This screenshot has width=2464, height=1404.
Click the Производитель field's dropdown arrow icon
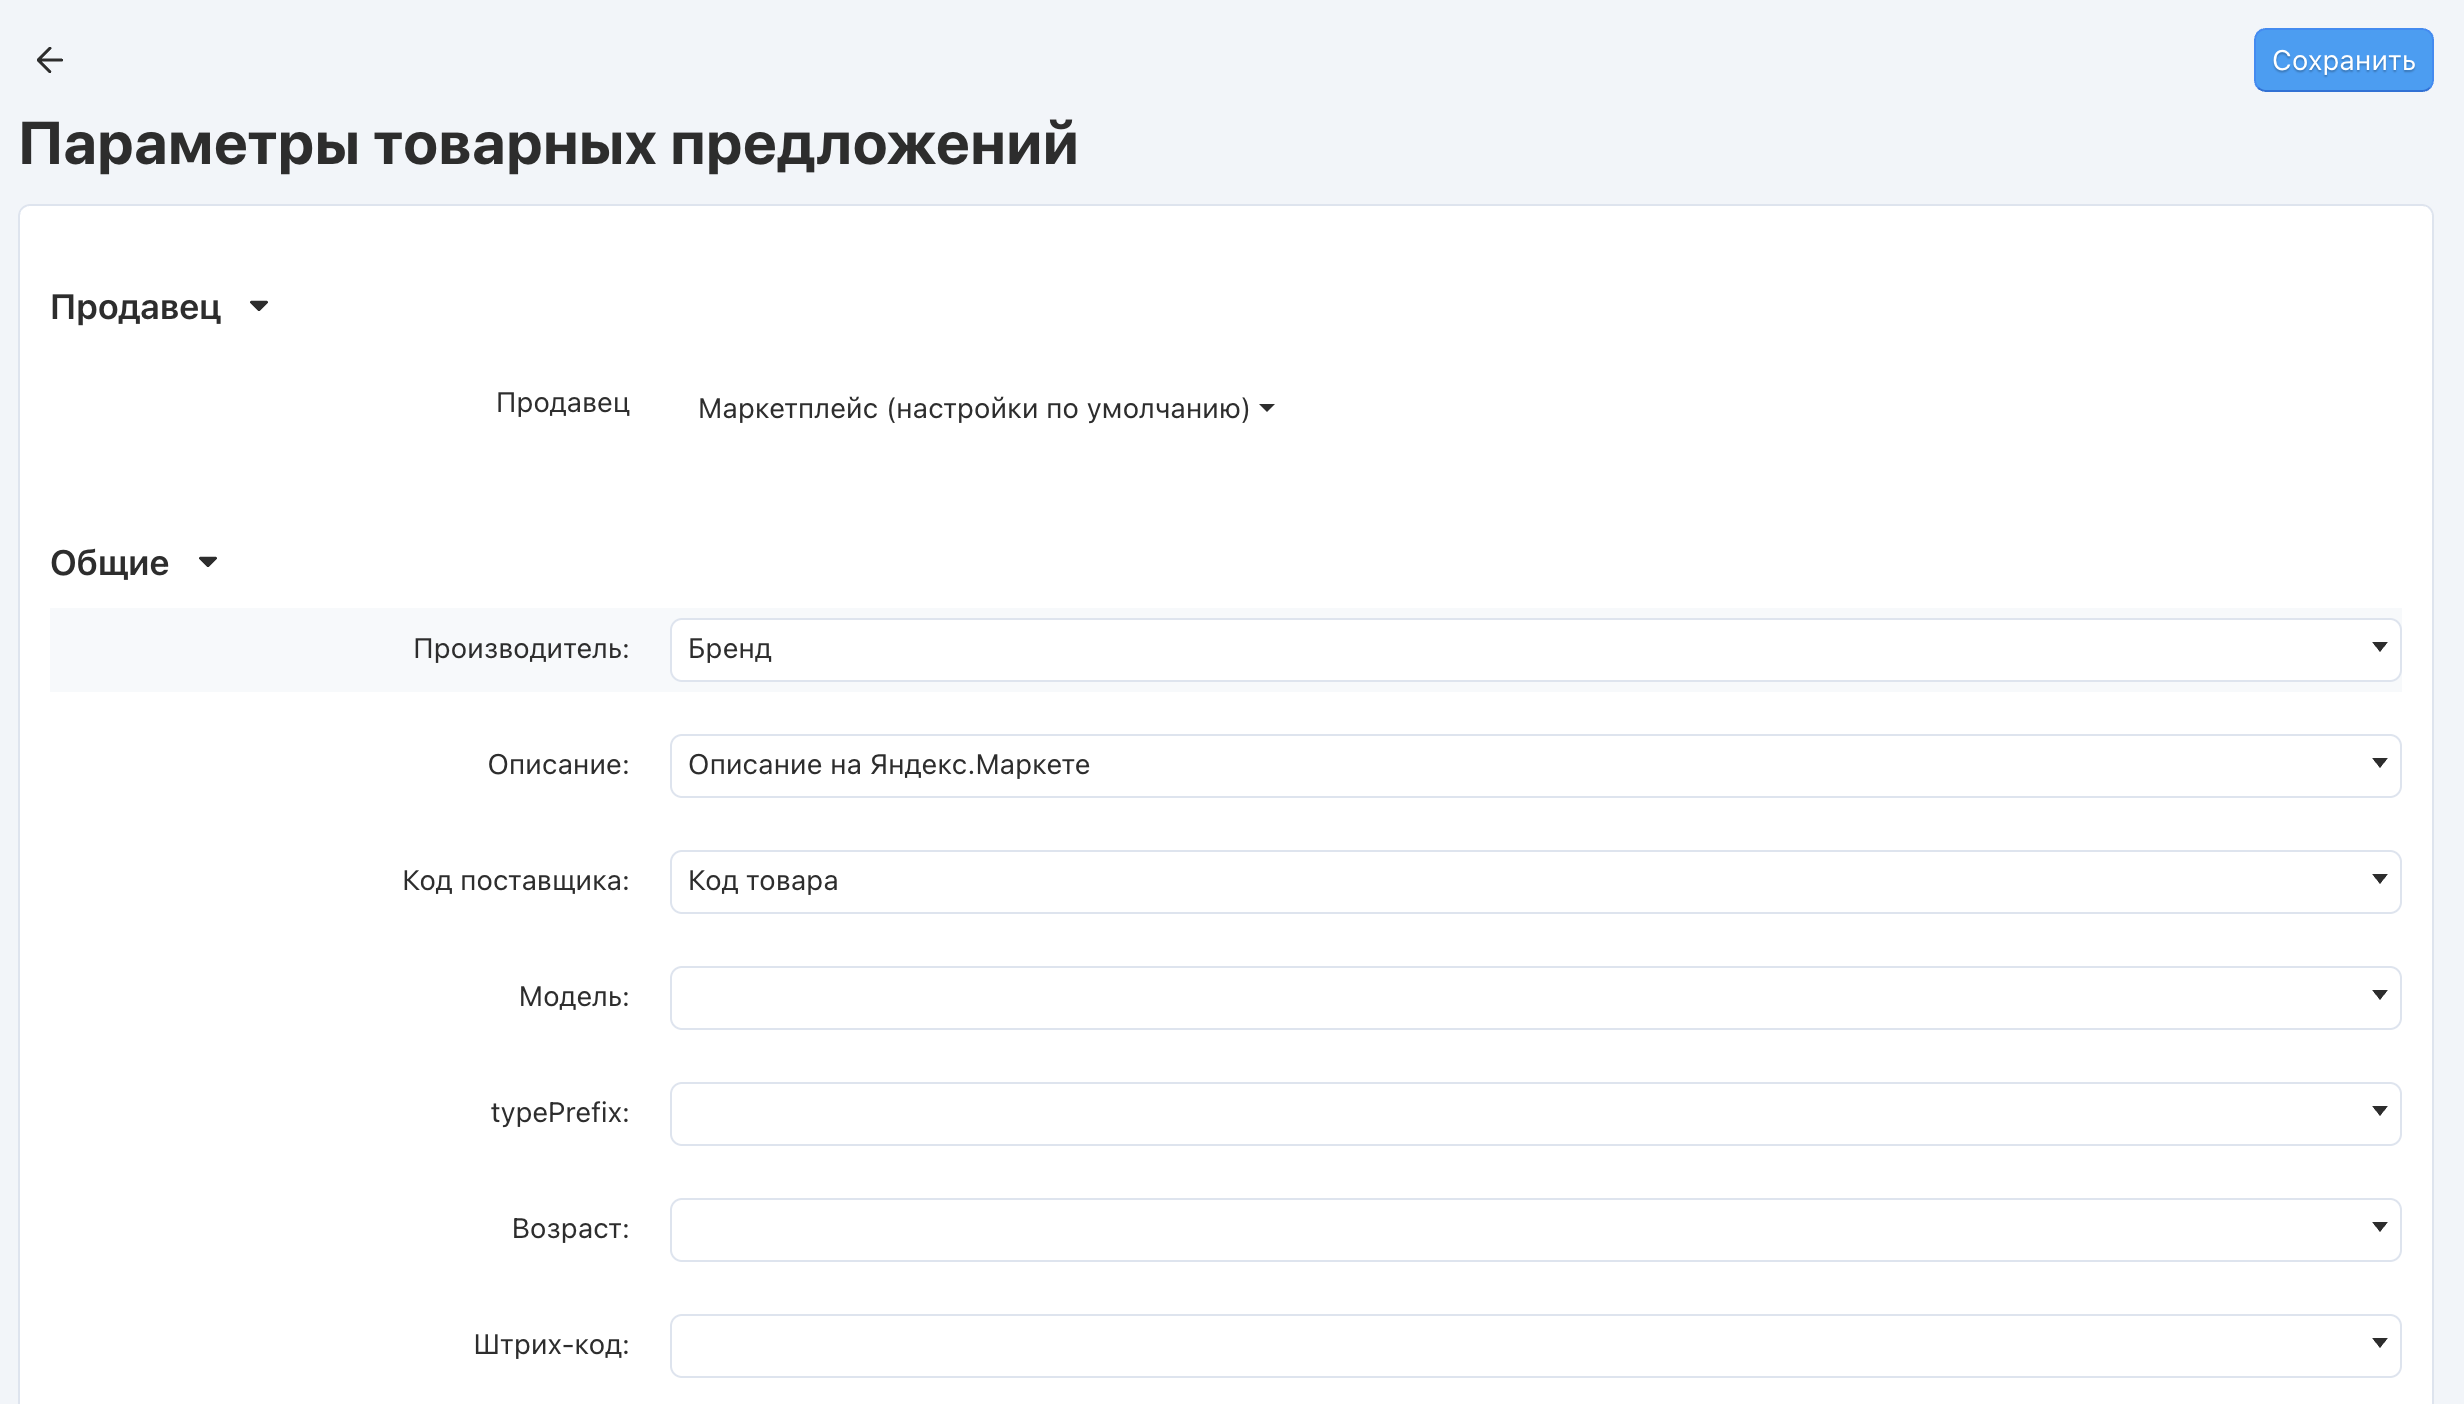[2379, 647]
